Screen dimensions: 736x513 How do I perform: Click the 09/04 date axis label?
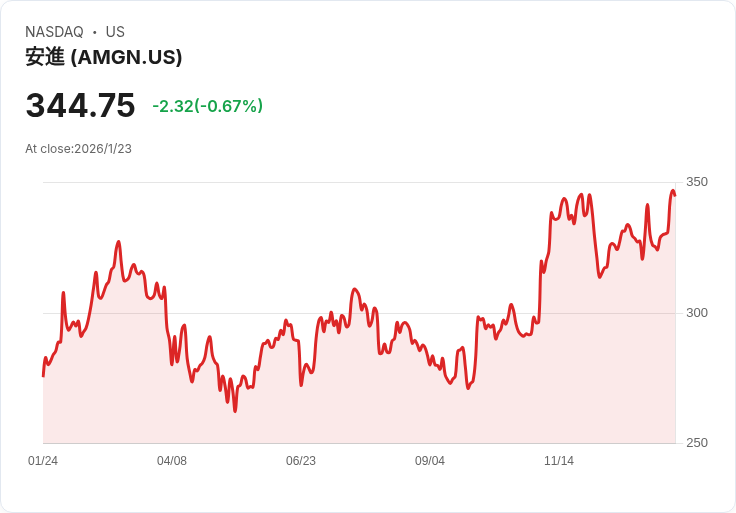(x=429, y=461)
